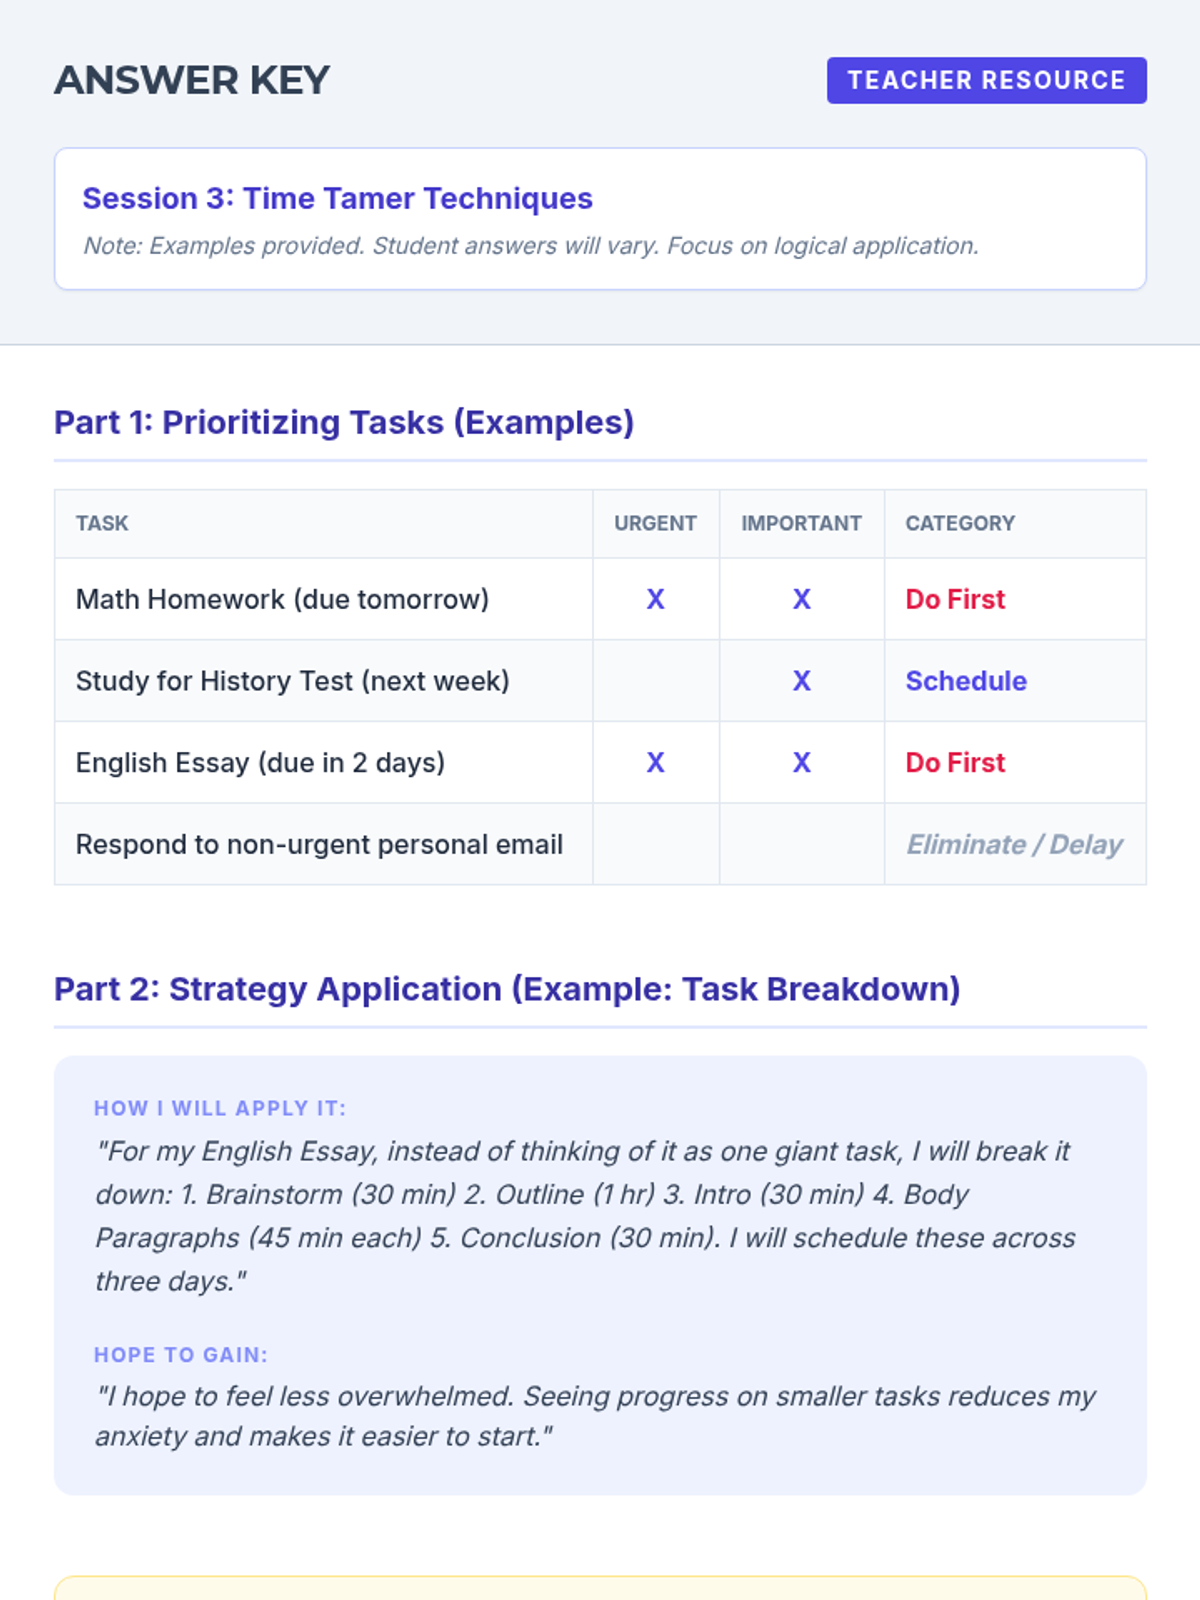Click the Urgent column header
Screen dimensions: 1200x1600
(655, 523)
